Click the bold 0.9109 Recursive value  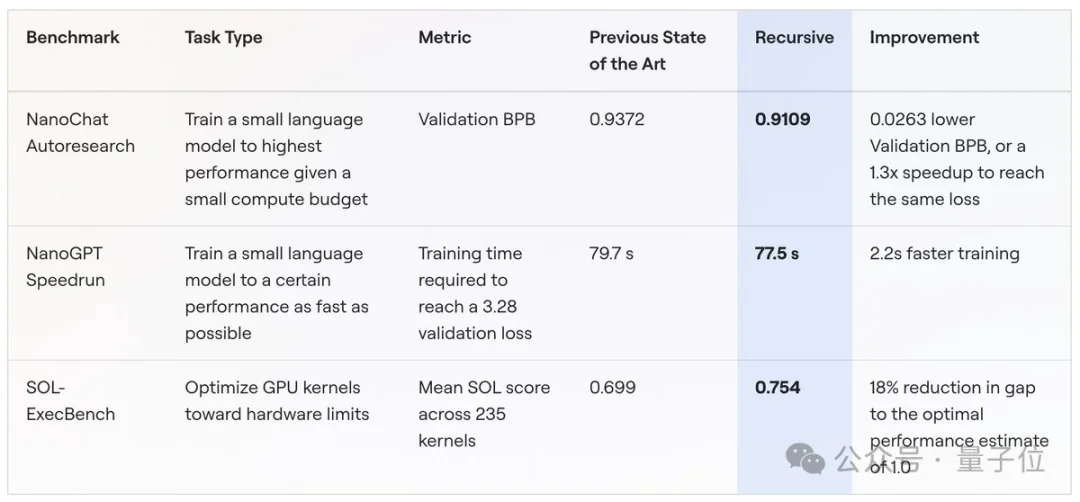tap(782, 119)
